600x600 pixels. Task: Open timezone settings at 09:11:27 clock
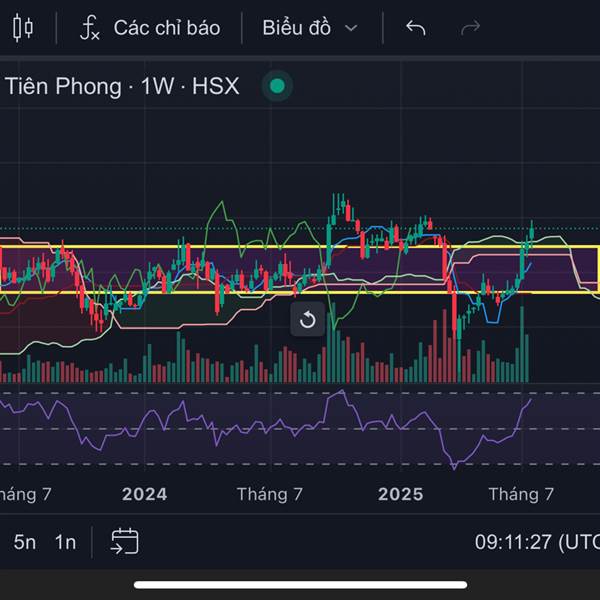pos(537,542)
